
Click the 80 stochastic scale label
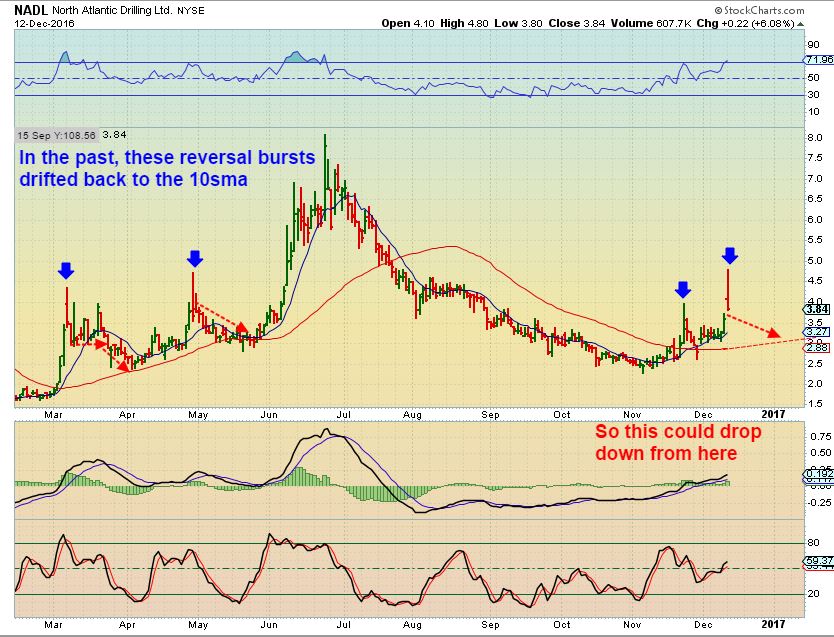point(813,542)
